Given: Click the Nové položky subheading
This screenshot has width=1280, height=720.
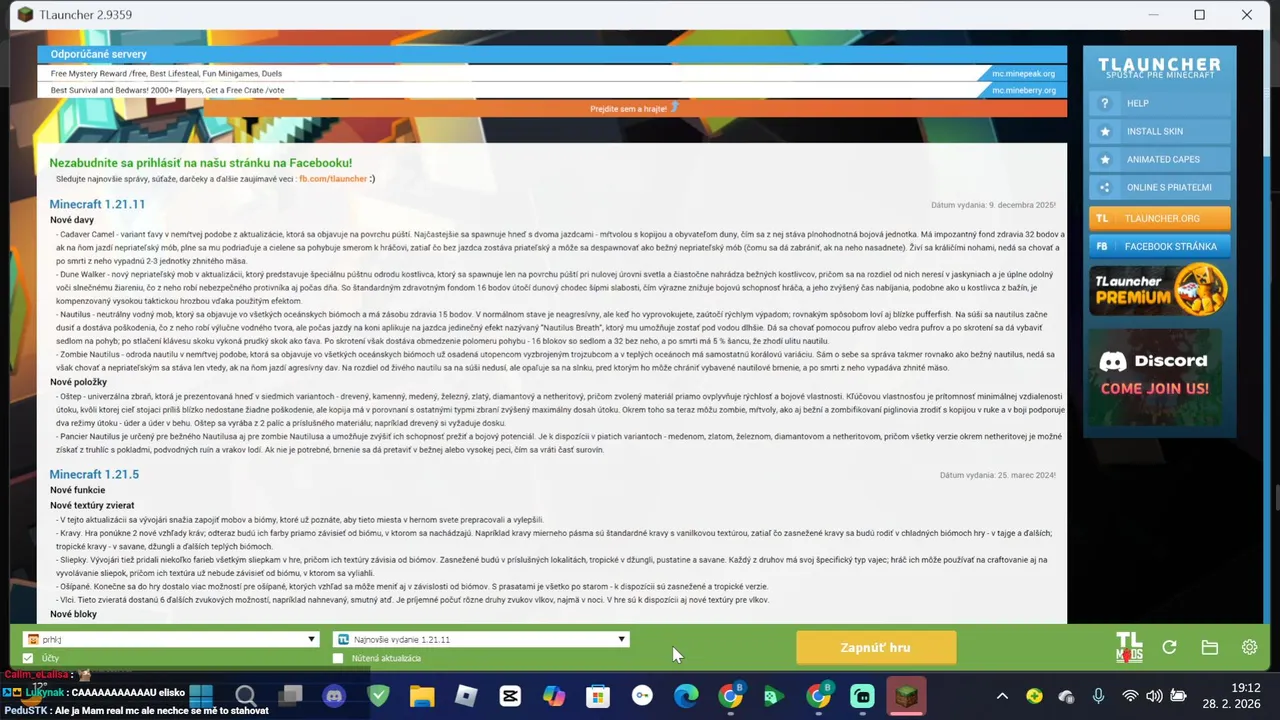Looking at the screenshot, I should [x=78, y=382].
